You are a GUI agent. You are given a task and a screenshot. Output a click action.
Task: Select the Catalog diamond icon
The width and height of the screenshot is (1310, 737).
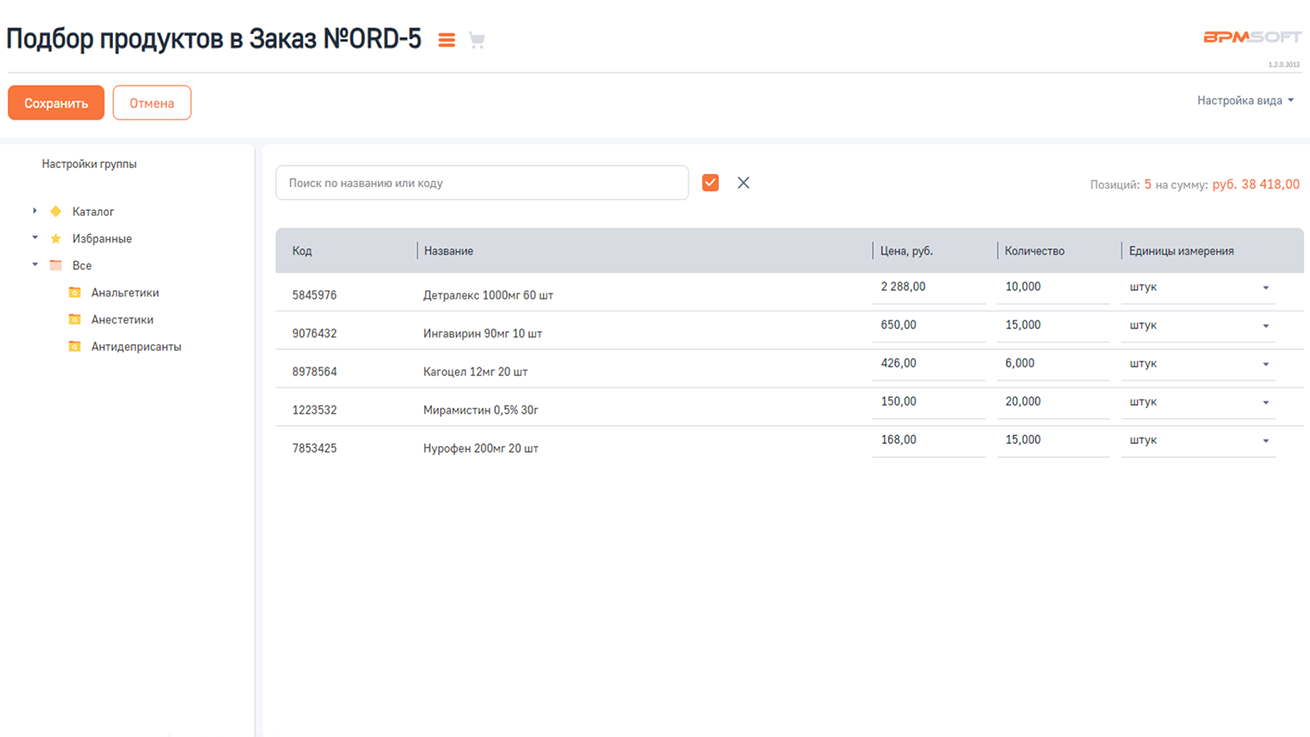56,212
